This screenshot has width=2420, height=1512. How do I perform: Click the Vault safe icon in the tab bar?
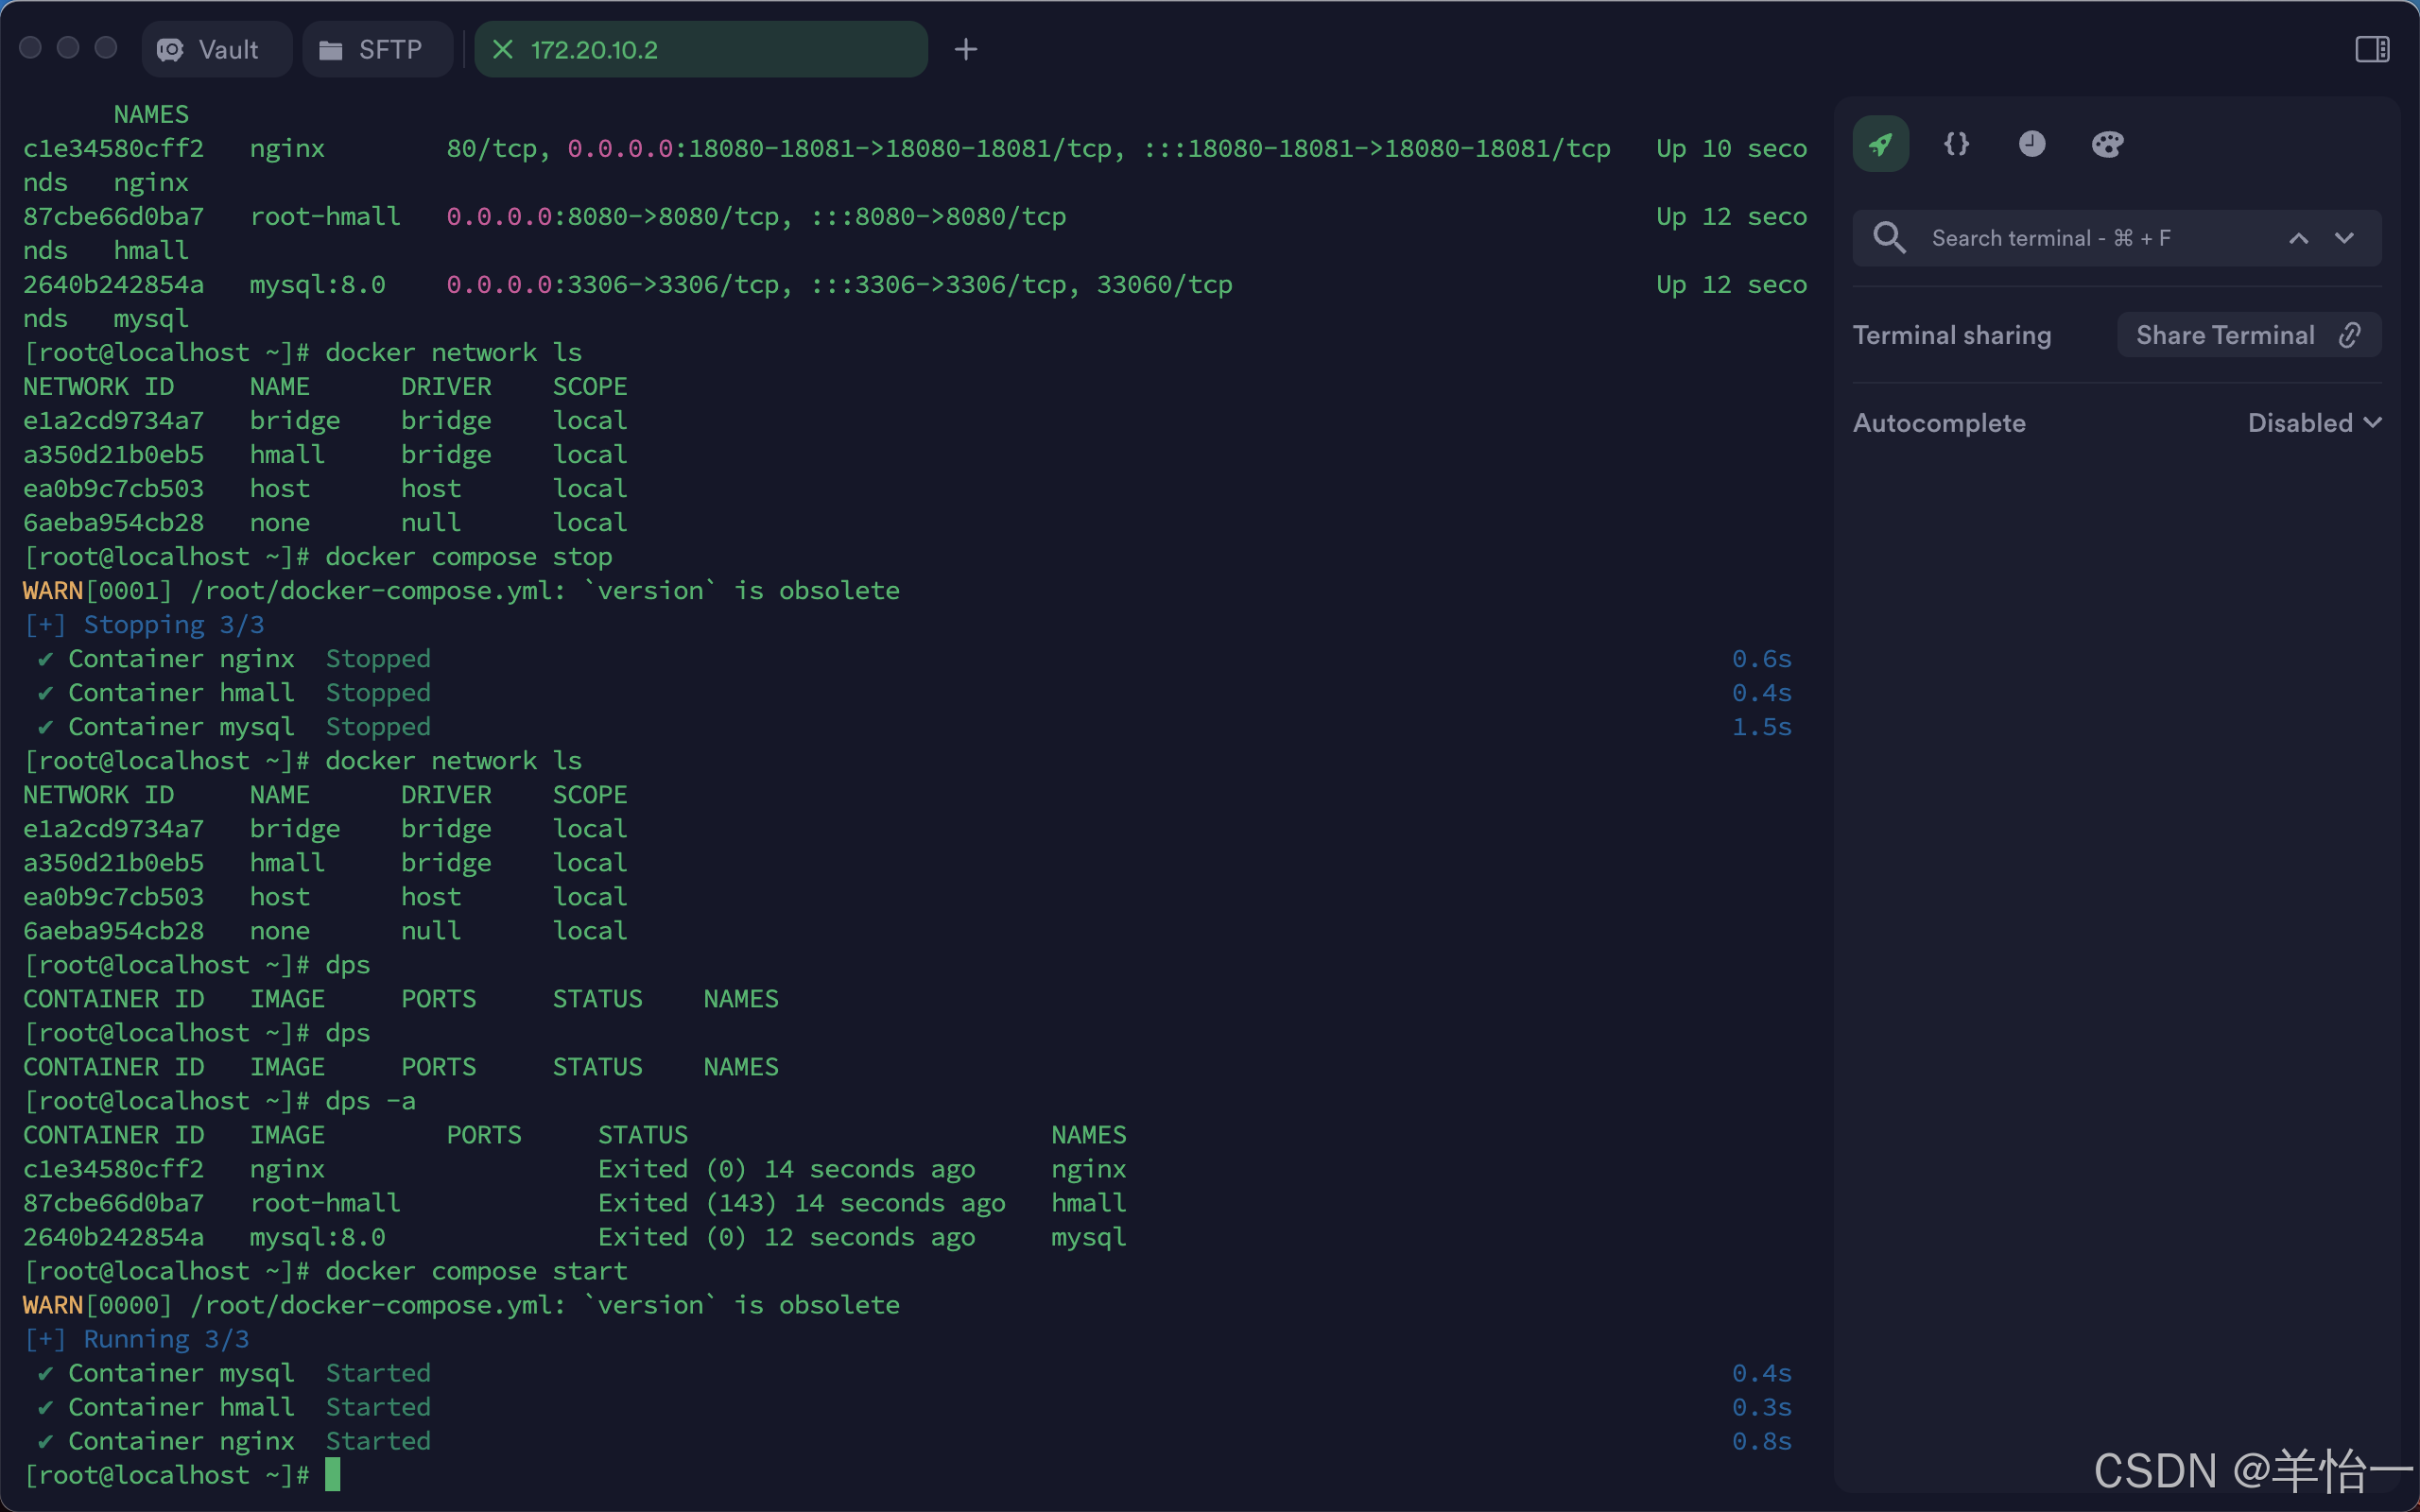click(170, 49)
